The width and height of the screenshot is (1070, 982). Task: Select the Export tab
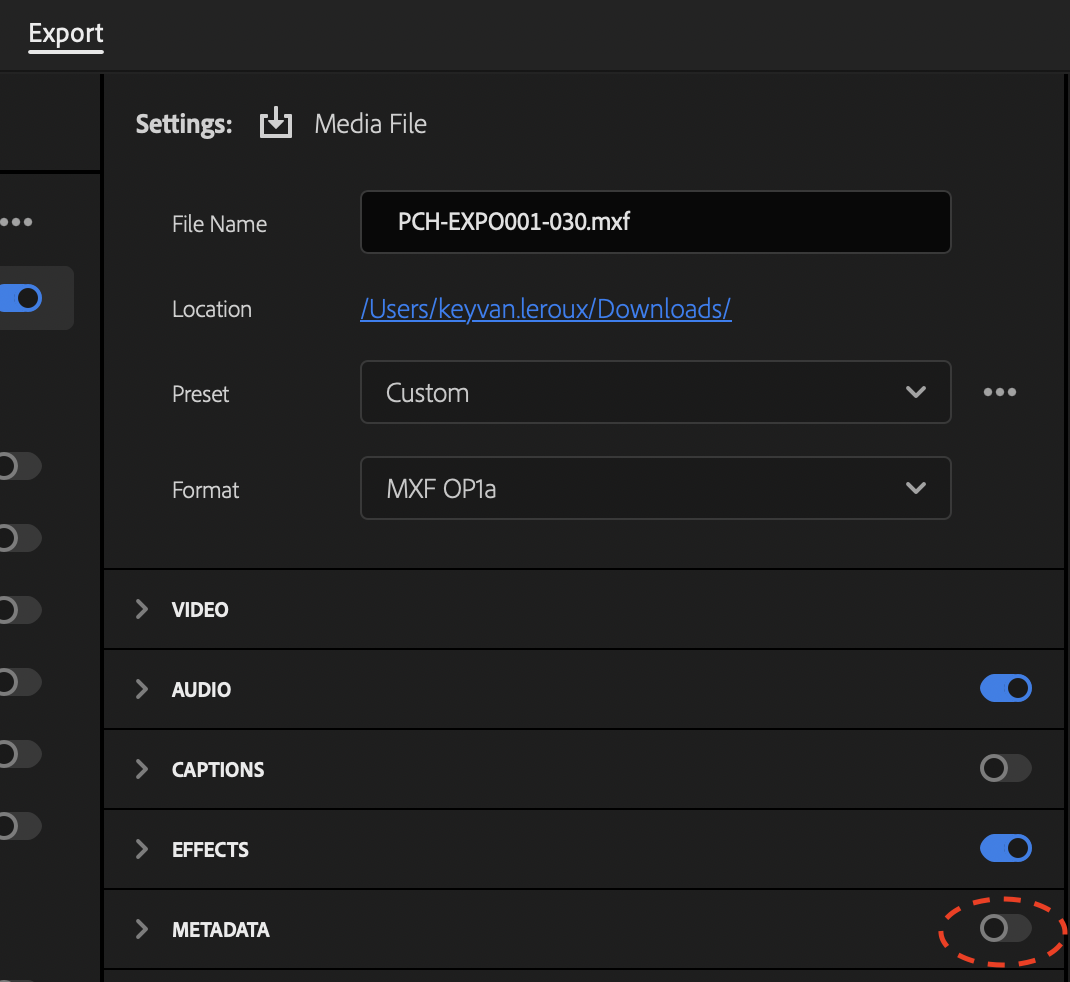[65, 33]
